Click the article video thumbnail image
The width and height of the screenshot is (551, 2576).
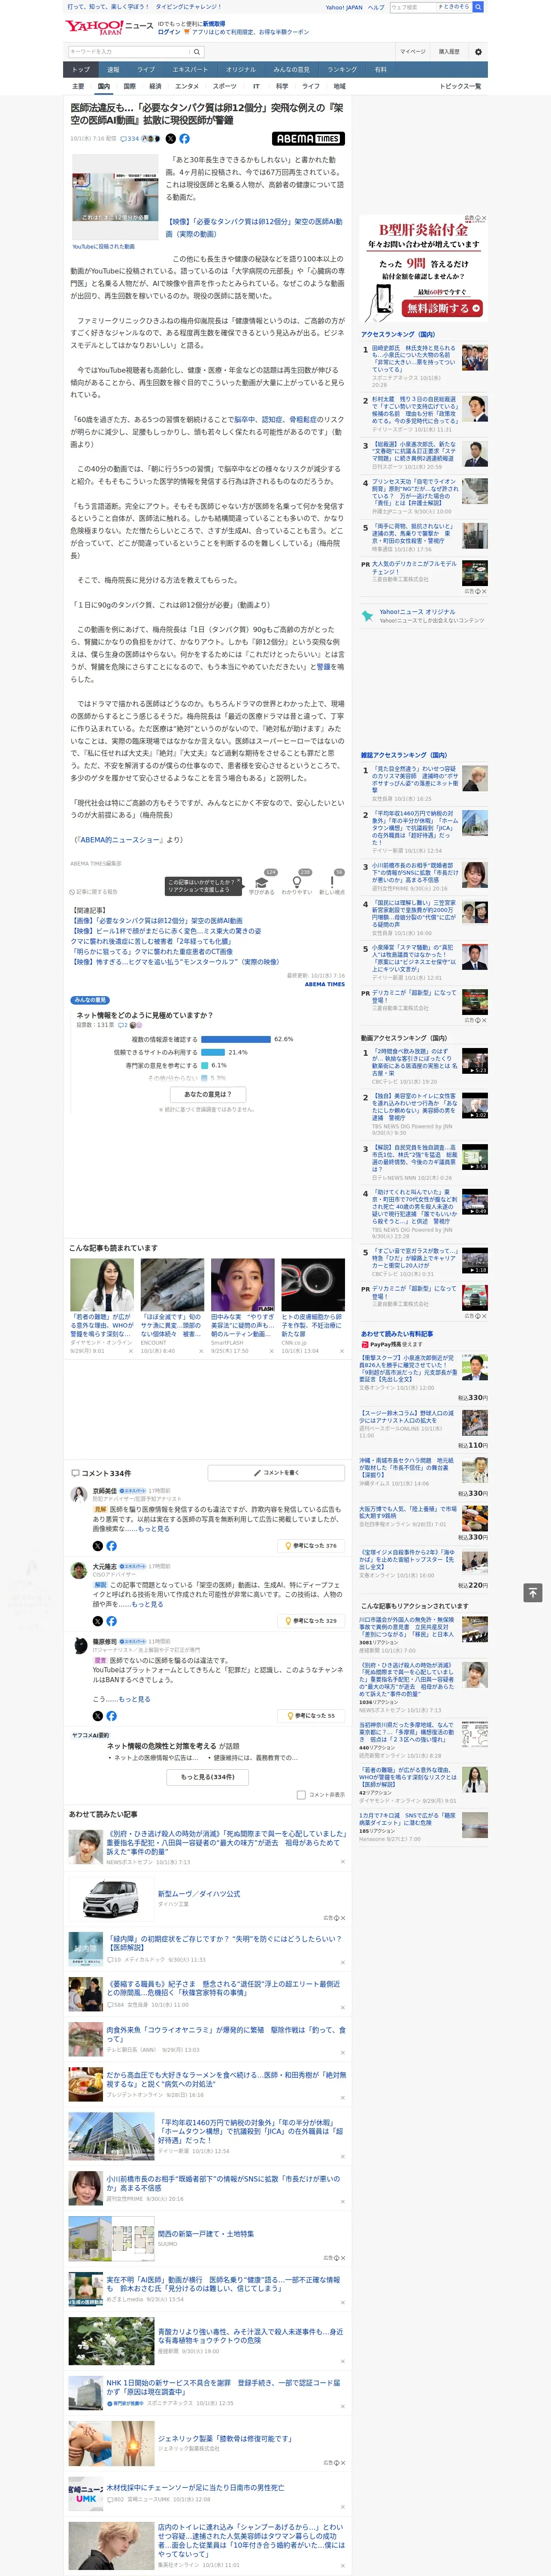(114, 197)
